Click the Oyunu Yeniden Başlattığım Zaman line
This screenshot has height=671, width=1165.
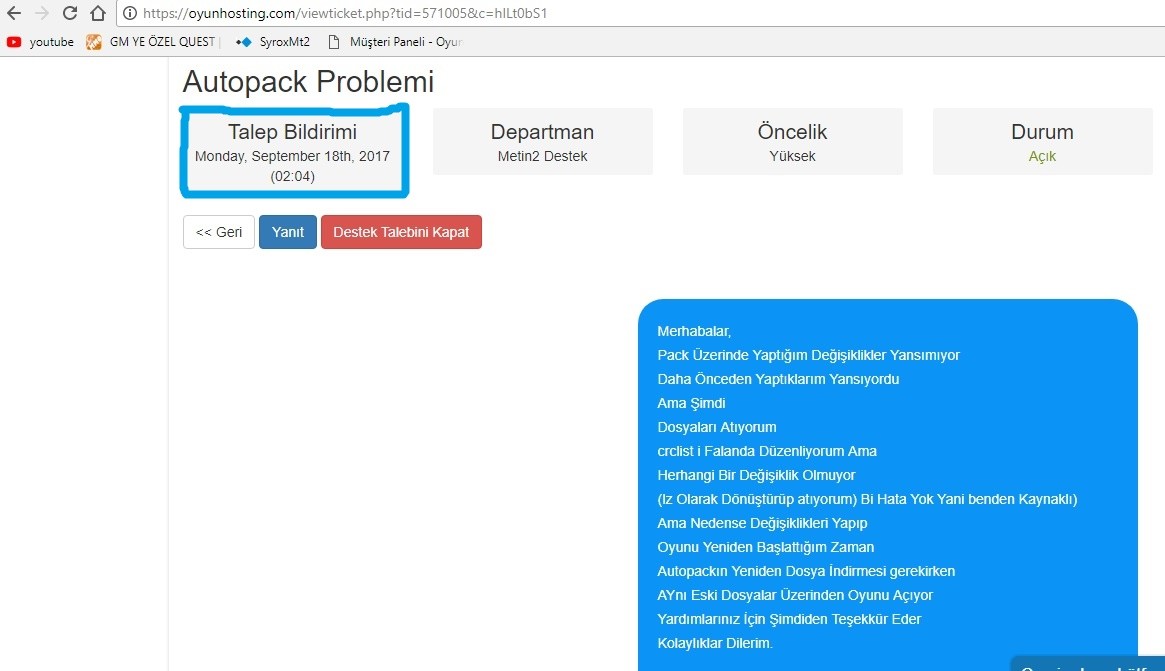coord(765,547)
